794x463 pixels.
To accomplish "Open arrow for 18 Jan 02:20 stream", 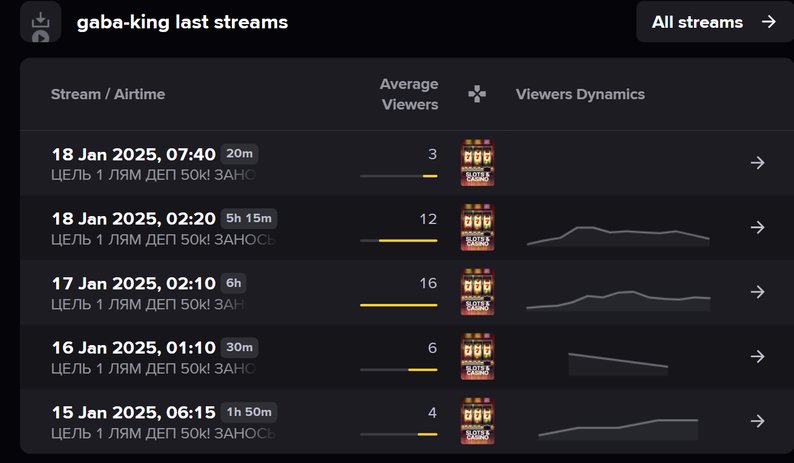I will tap(758, 227).
